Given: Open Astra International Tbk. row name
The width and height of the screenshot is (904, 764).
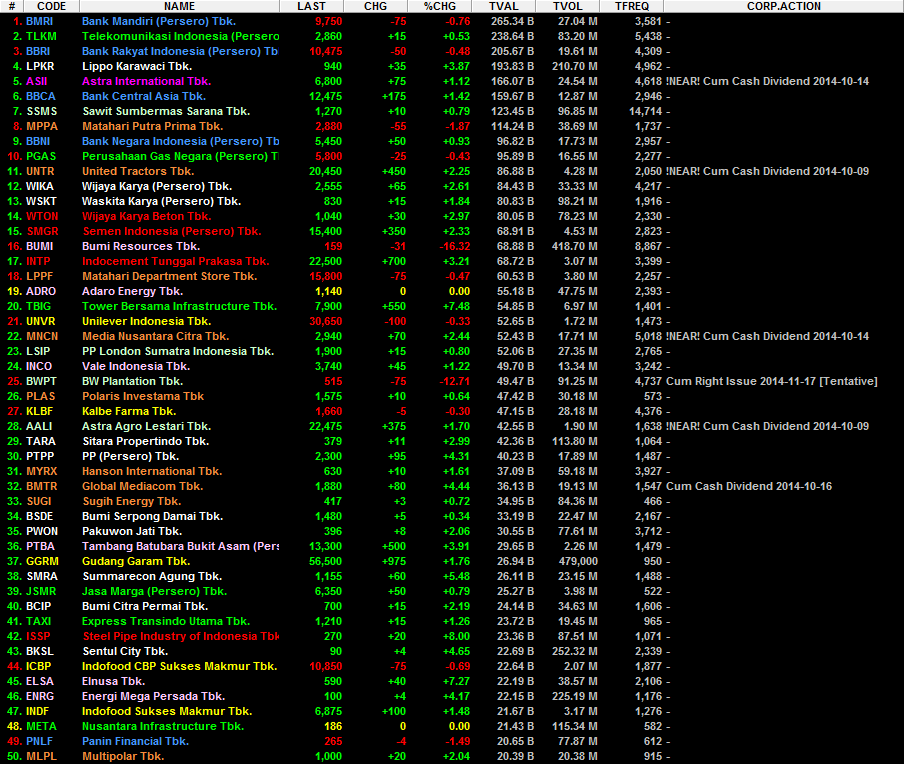Looking at the screenshot, I should click(x=146, y=81).
